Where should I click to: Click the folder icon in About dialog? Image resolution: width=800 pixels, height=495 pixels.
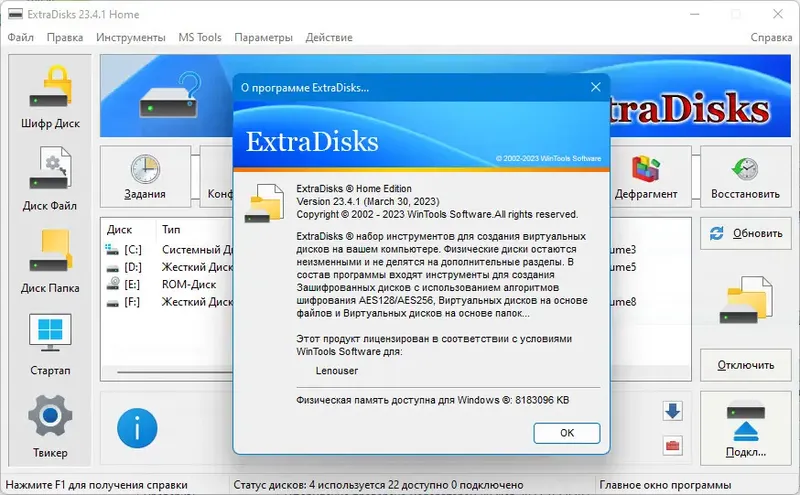click(x=264, y=204)
